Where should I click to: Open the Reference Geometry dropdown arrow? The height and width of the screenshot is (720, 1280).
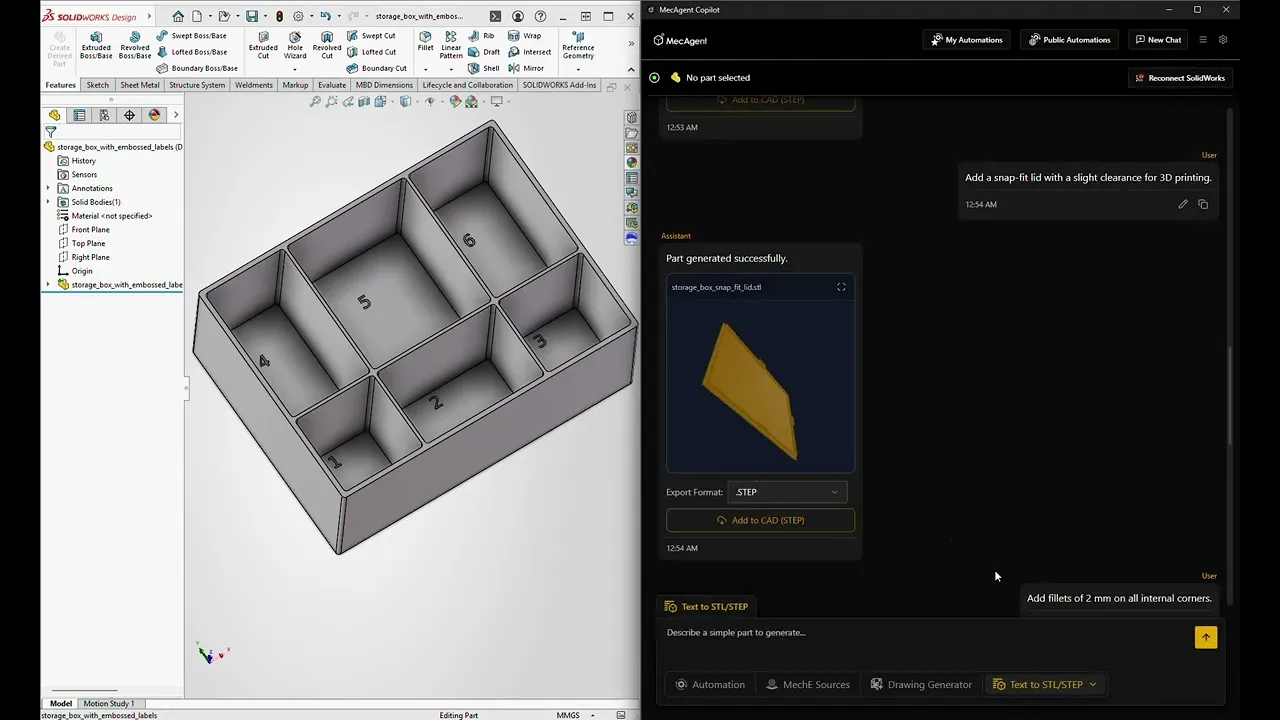578,69
